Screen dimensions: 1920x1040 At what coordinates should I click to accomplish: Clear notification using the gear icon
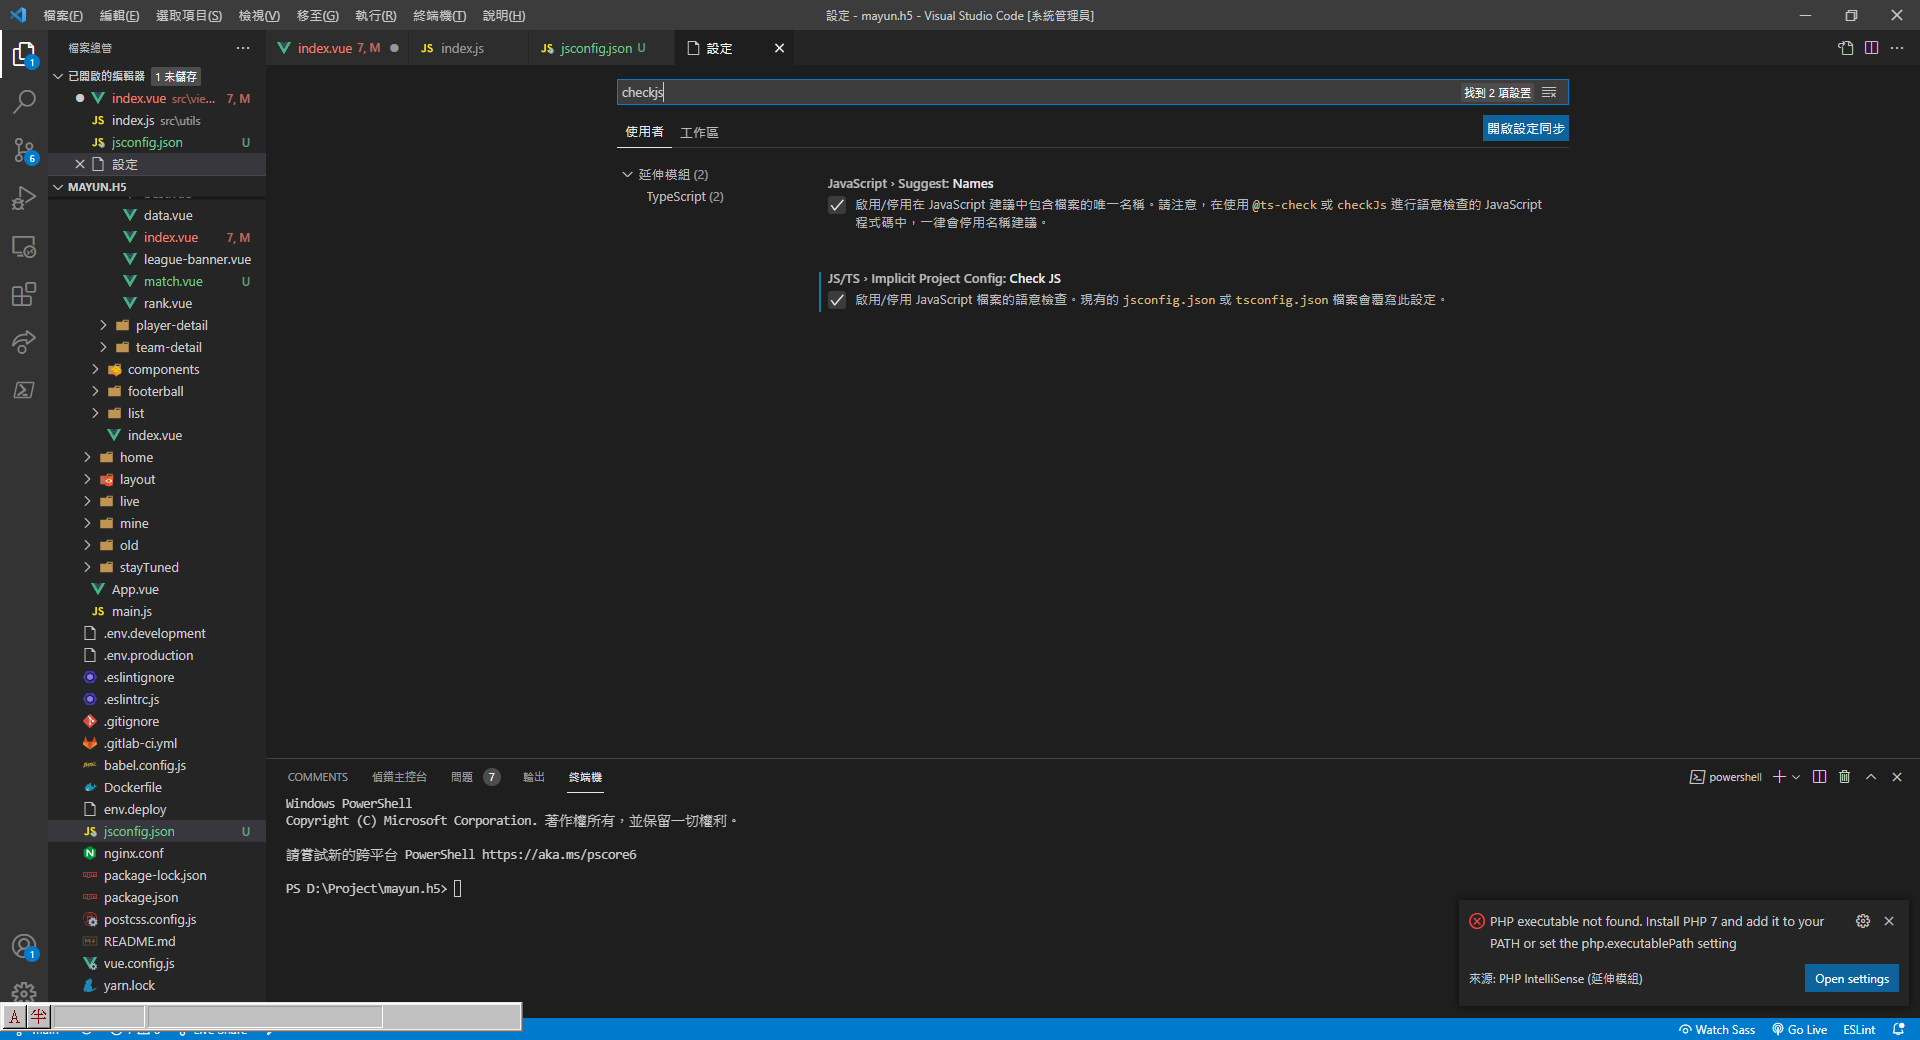coord(1862,921)
